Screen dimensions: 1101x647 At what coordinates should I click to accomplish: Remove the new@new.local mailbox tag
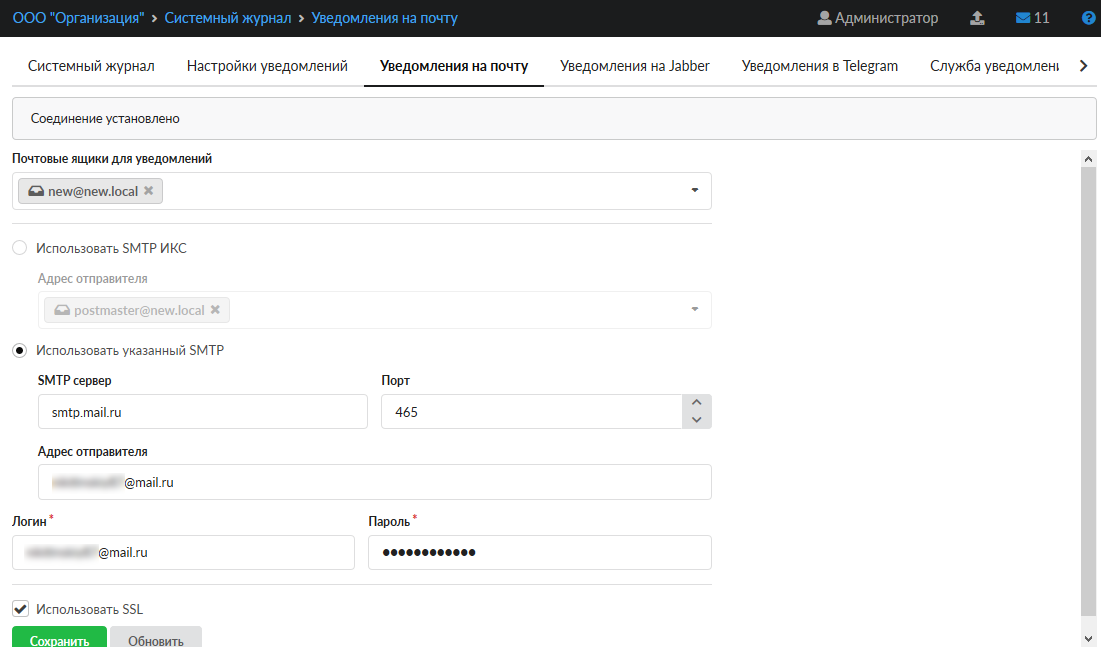[149, 191]
